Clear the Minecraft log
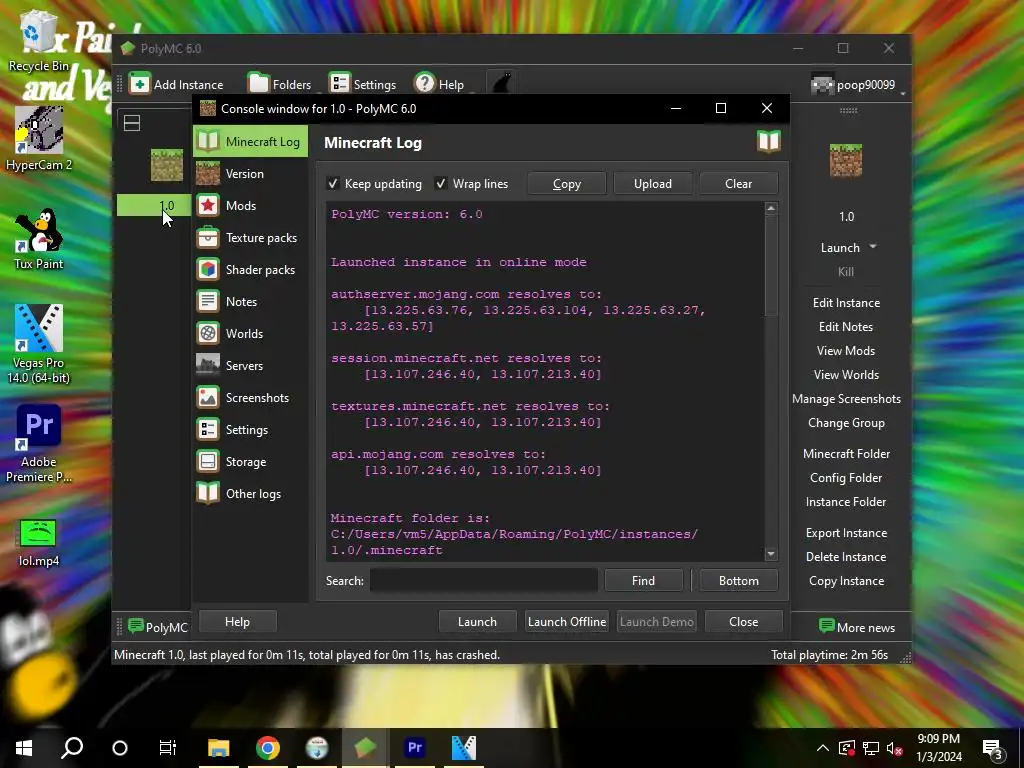This screenshot has width=1024, height=768. click(x=739, y=184)
